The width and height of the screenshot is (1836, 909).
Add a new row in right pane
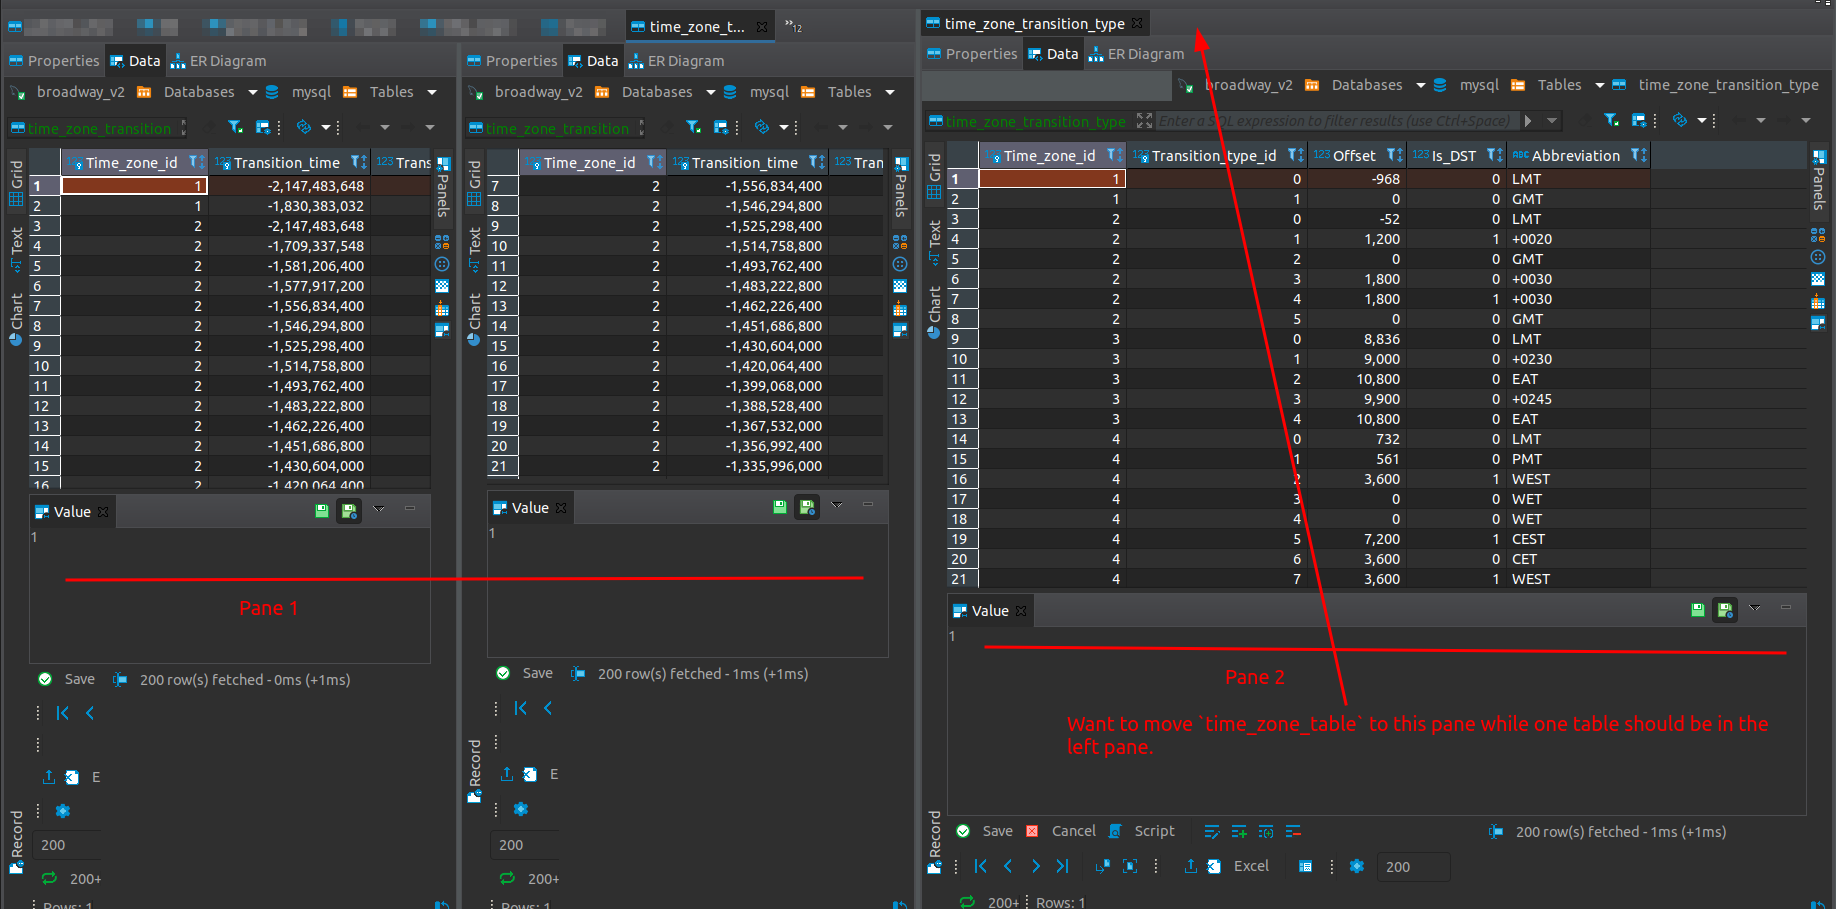pos(1239,832)
